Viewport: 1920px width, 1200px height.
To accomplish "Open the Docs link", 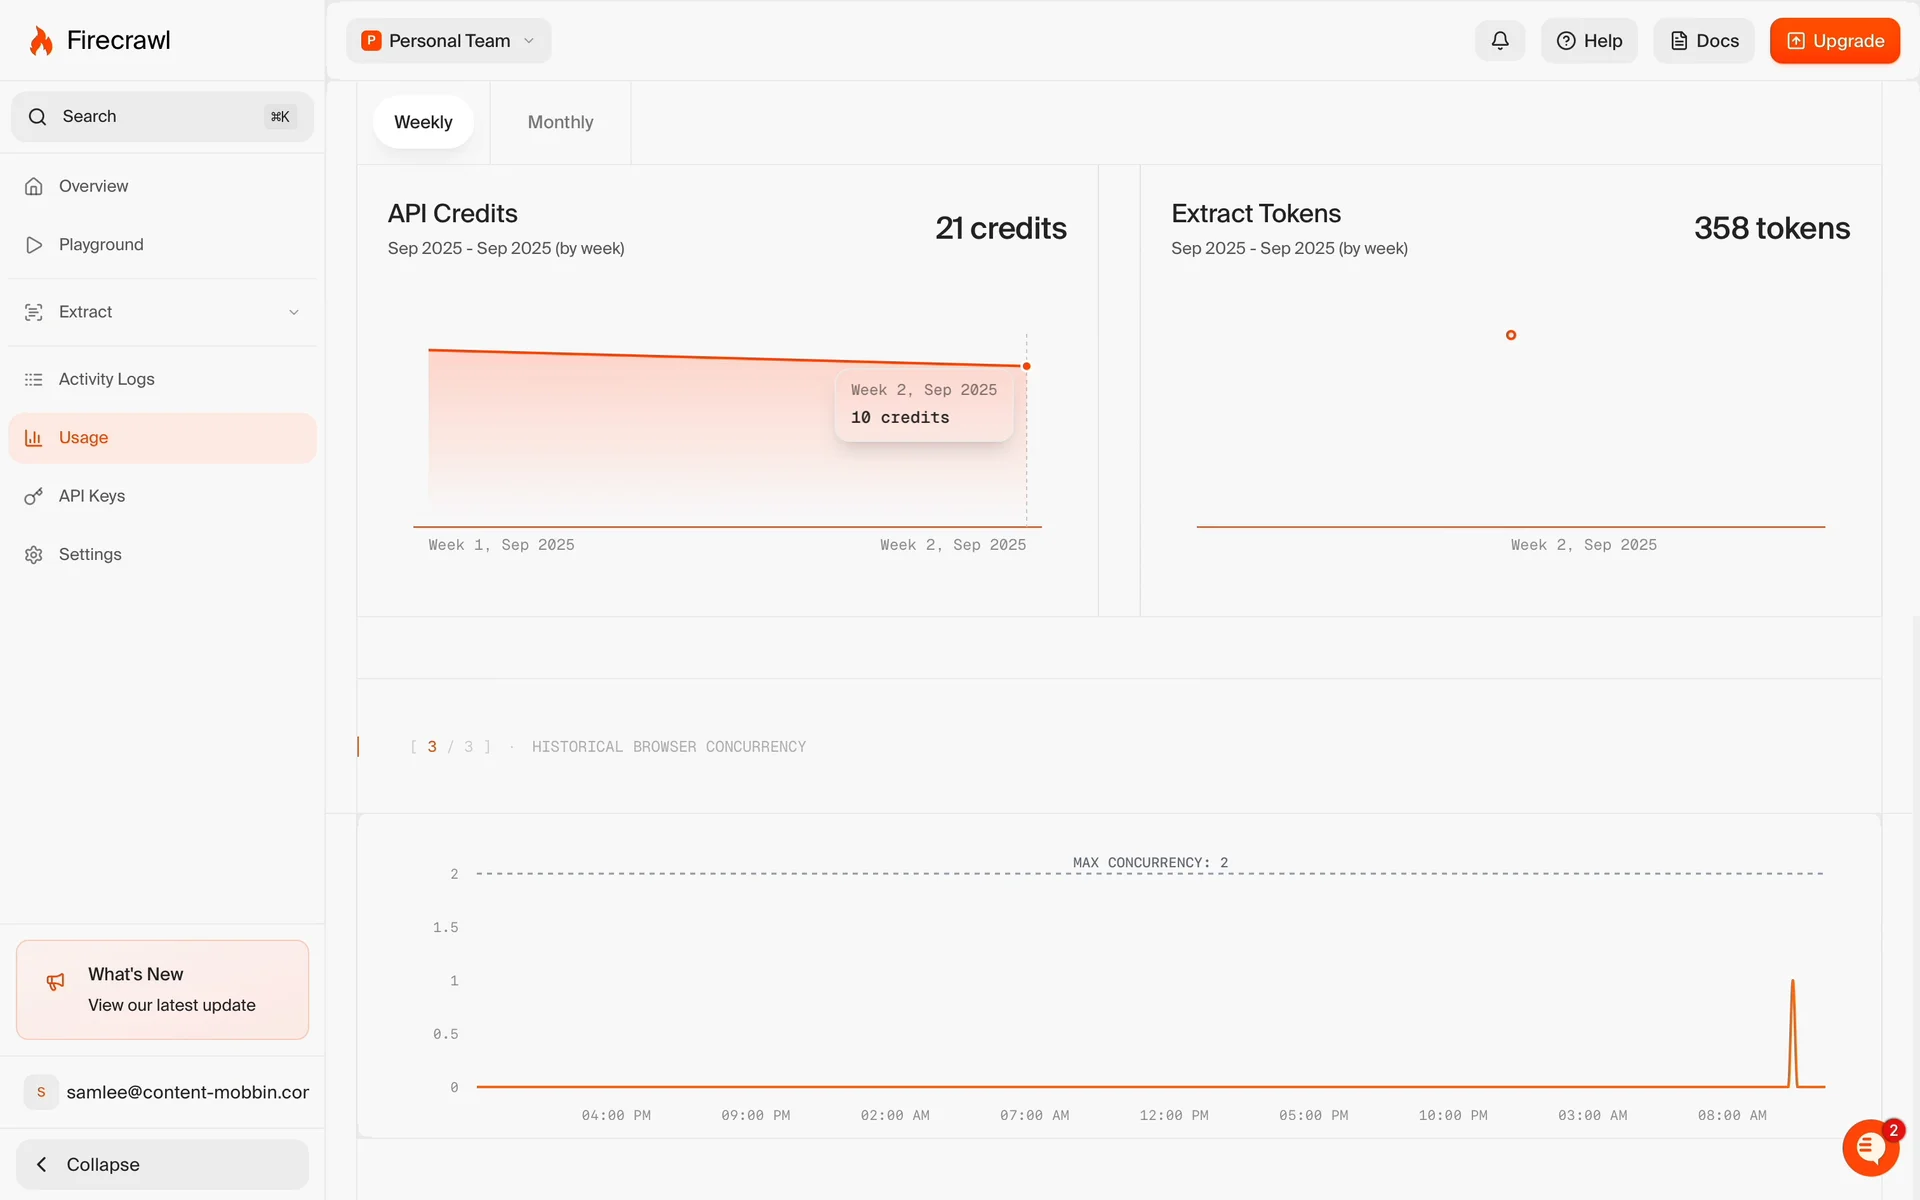I will click(1703, 41).
